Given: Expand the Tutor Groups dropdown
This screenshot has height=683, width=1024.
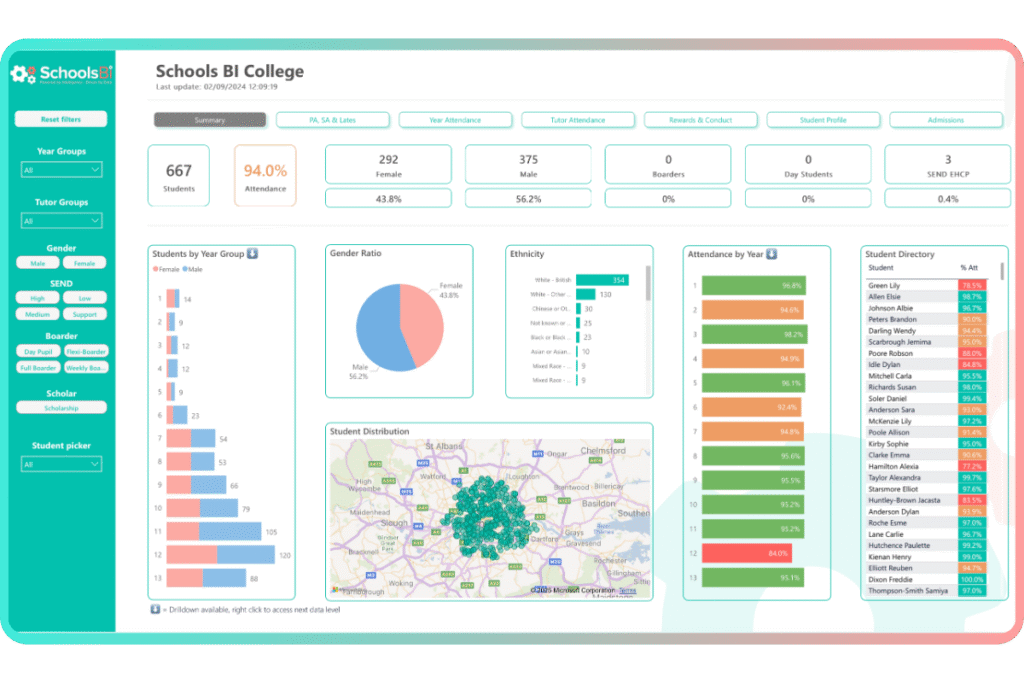Looking at the screenshot, I should (x=61, y=221).
